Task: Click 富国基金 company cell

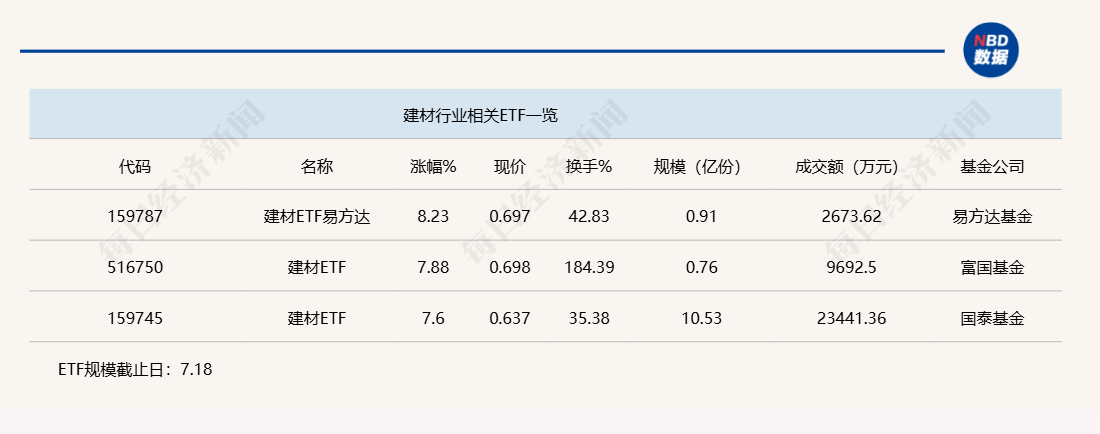Action: 993,268
